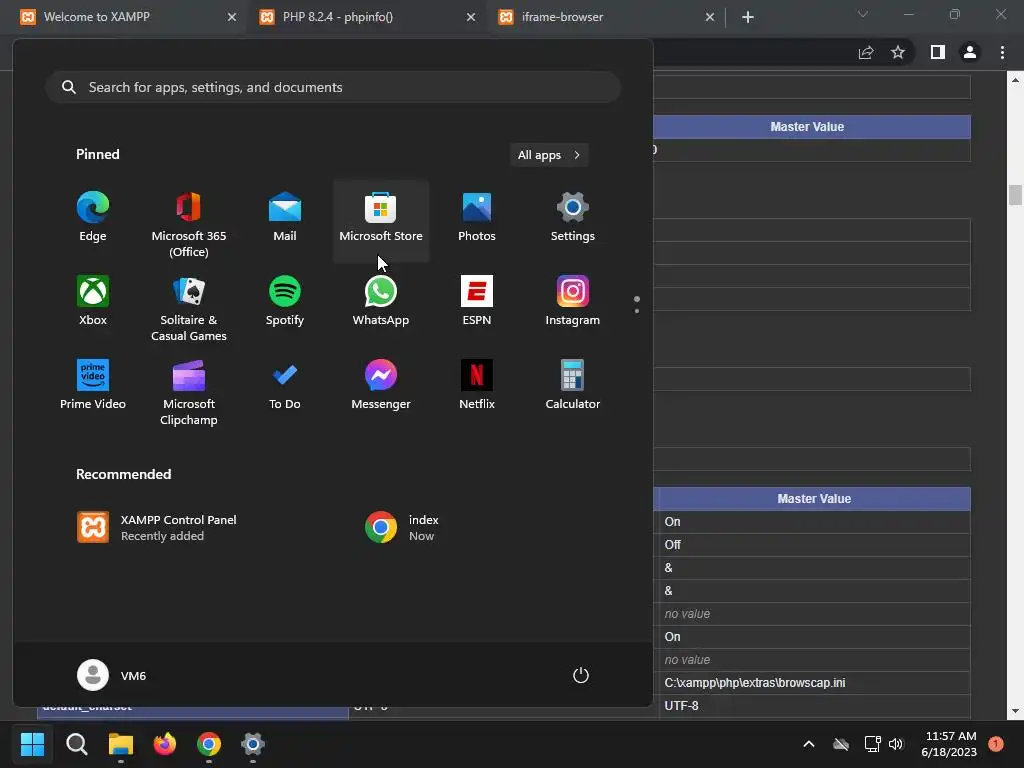Launch the ESPN app
1024x768 pixels.
[x=477, y=302]
